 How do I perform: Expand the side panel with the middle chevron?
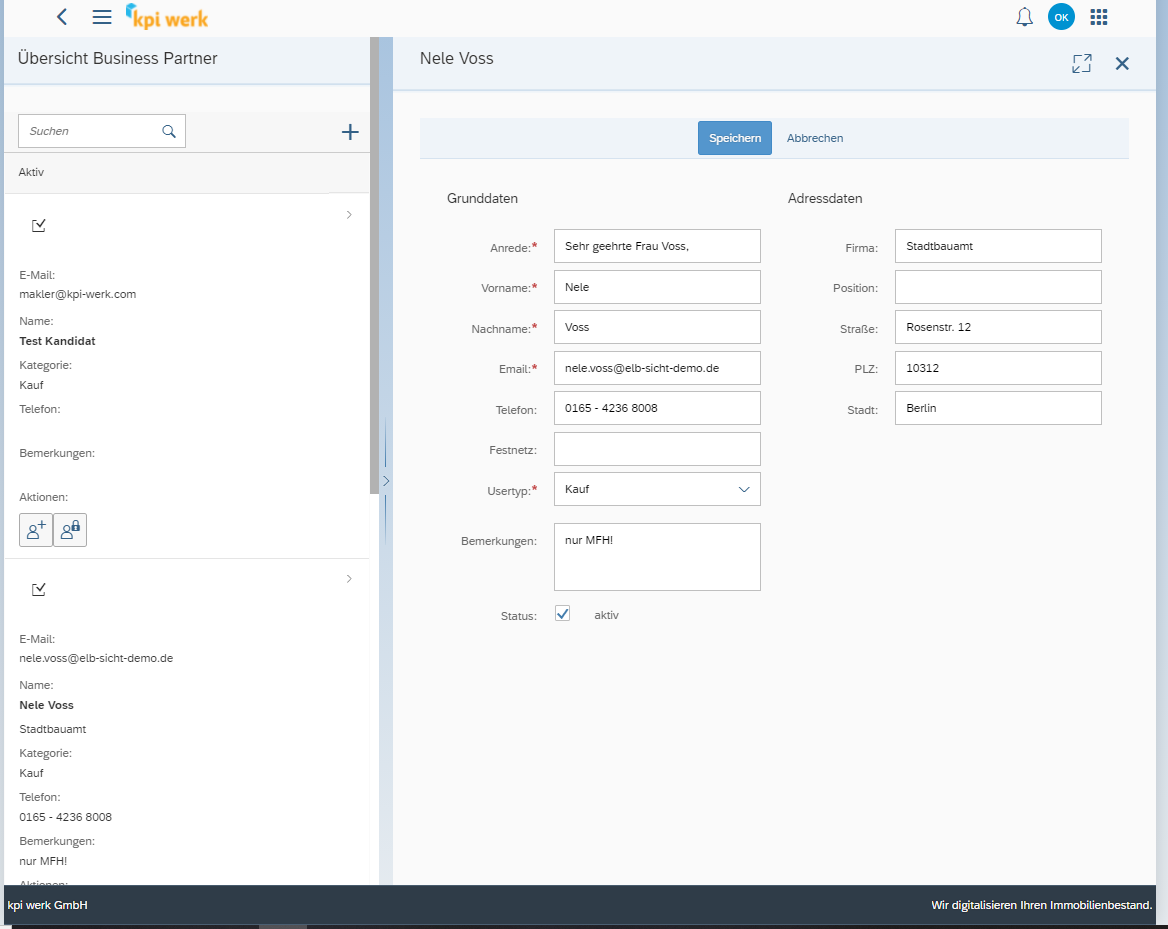pyautogui.click(x=386, y=480)
